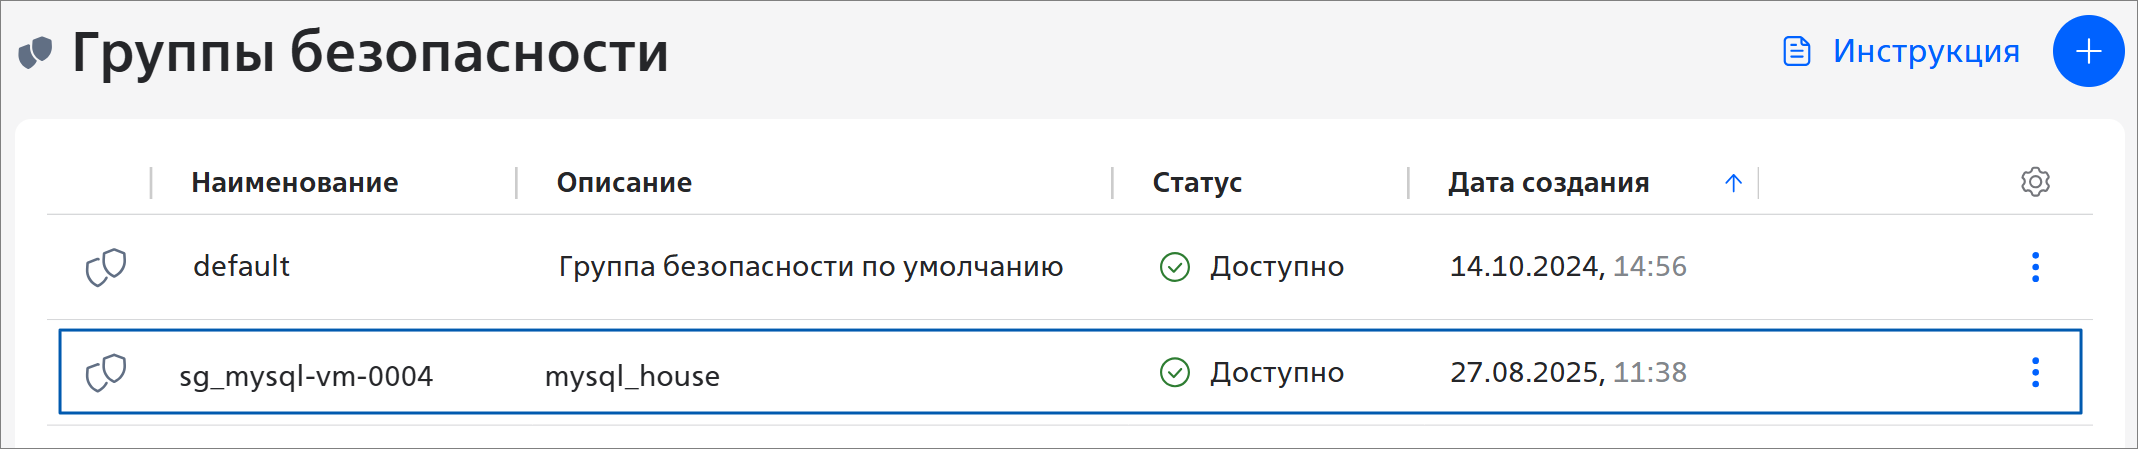
Task: Click green status checkmark in sg_mysql-vm-0004 row
Action: click(x=1174, y=373)
